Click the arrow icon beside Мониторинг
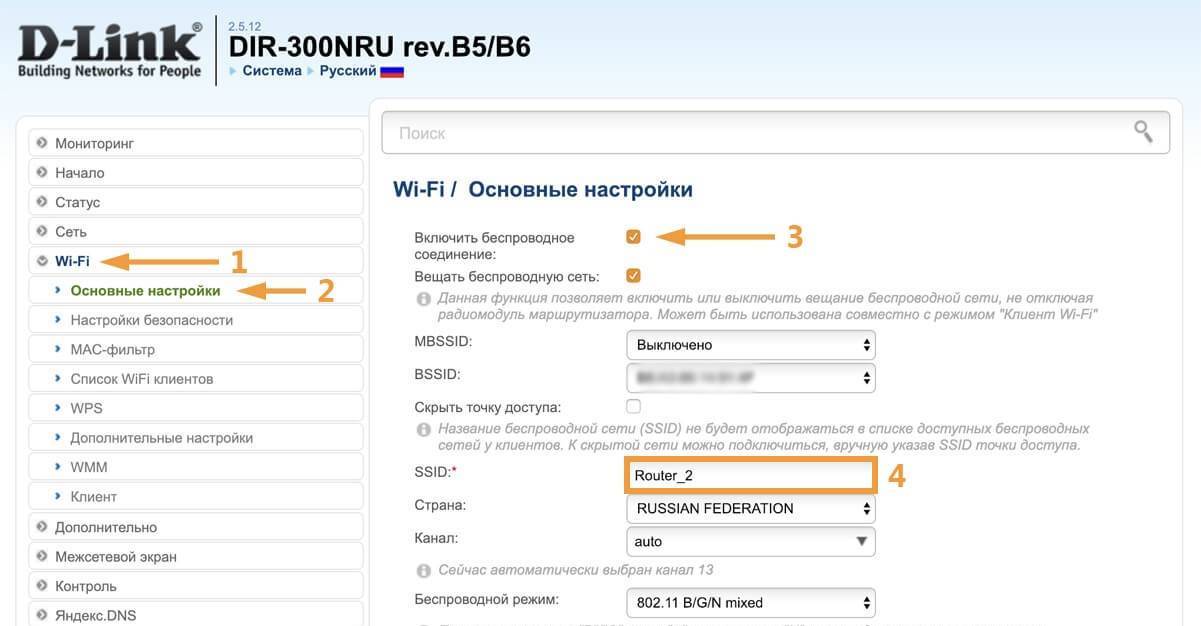 42,143
